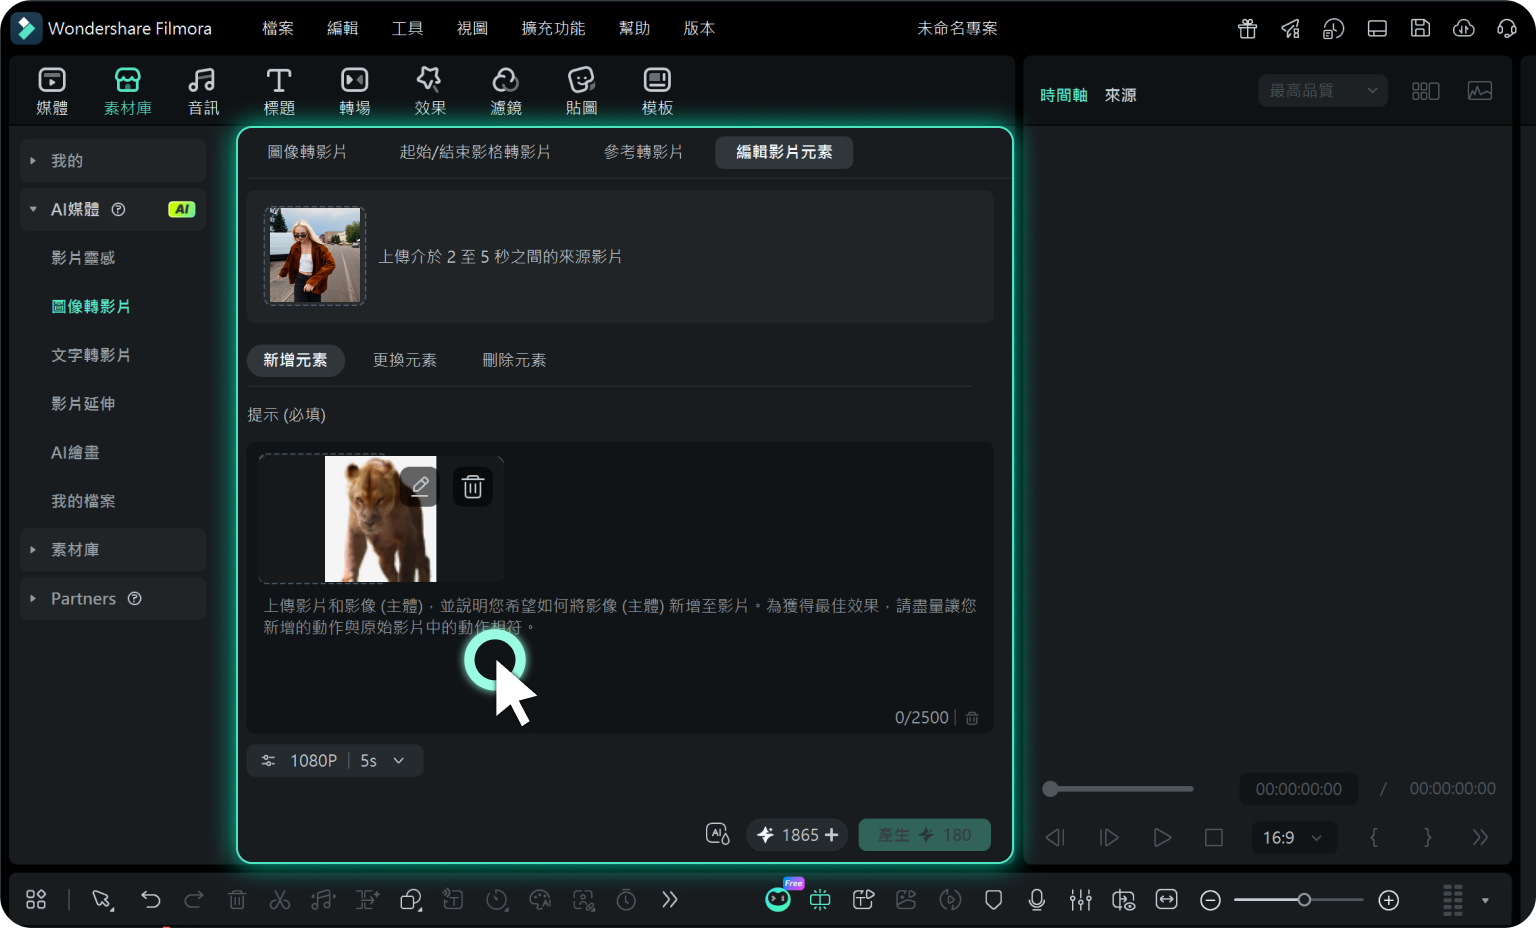Click the paper plane share icon
This screenshot has height=928, width=1536.
pos(1291,28)
